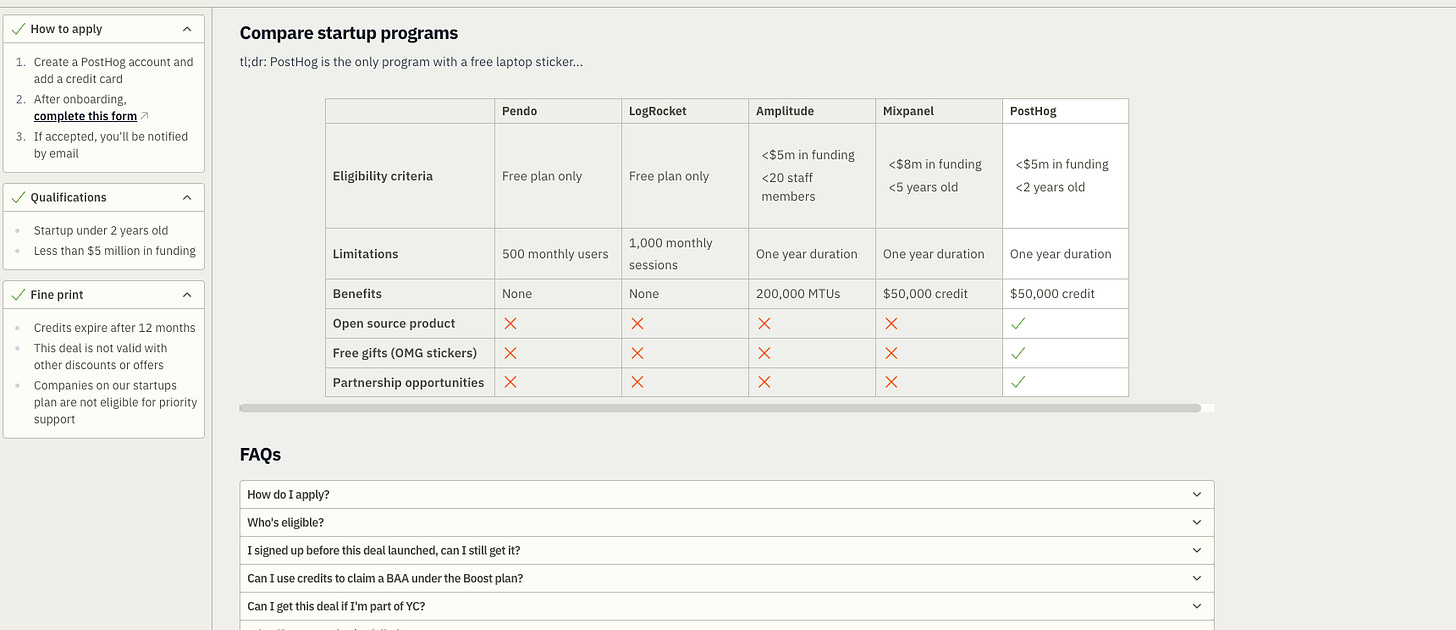The width and height of the screenshot is (1456, 630).
Task: Click the green checkmark next to Qualifications
Action: coord(18,197)
